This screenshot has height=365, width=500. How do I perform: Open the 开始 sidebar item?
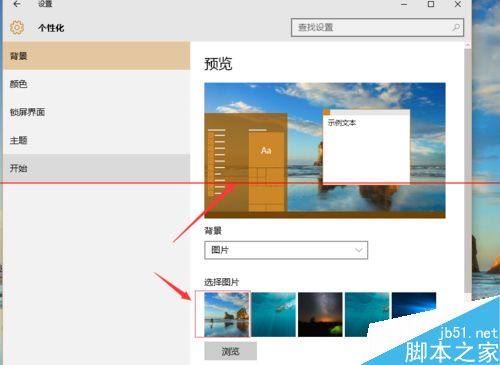tap(96, 168)
